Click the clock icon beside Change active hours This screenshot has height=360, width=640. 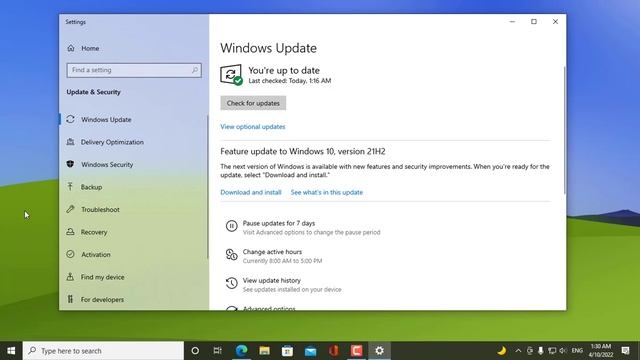231,254
